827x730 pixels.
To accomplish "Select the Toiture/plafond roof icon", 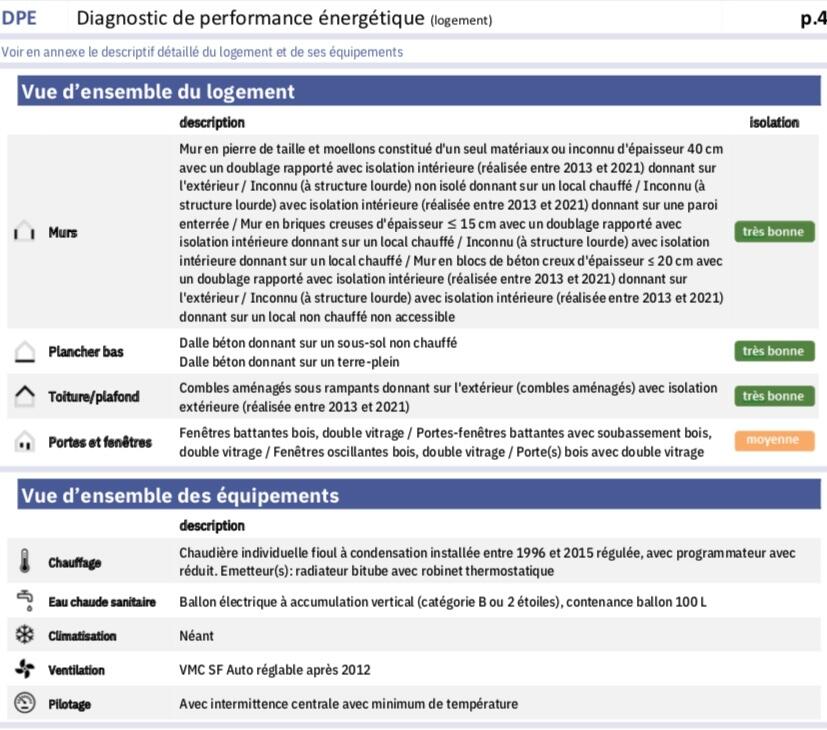I will click(25, 396).
